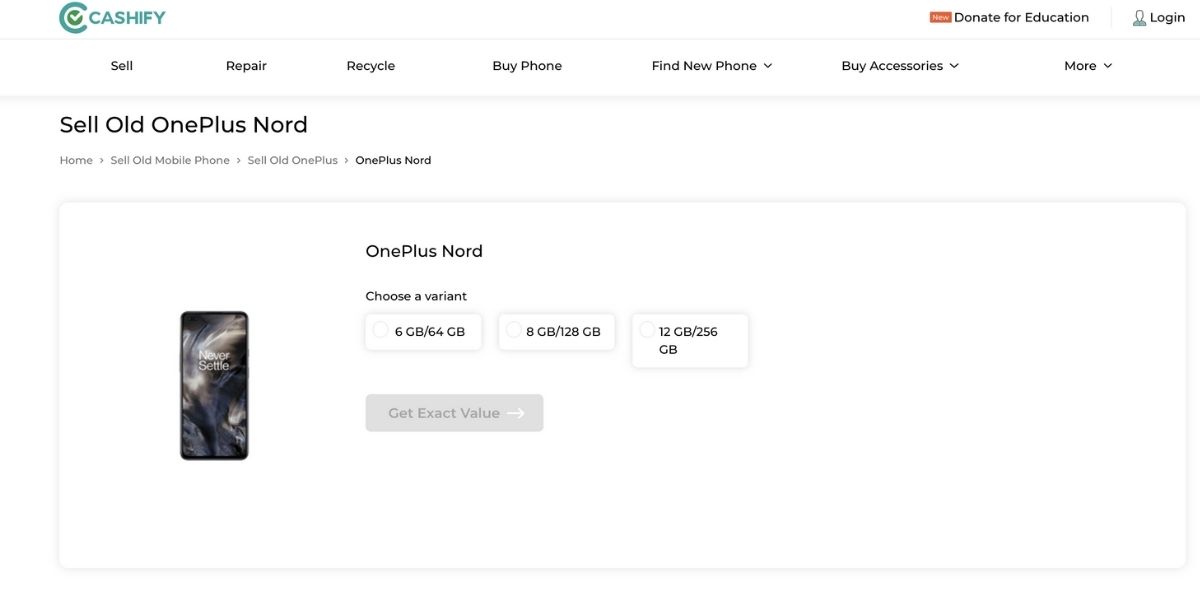
Task: Go to Buy Phone
Action: coord(527,64)
